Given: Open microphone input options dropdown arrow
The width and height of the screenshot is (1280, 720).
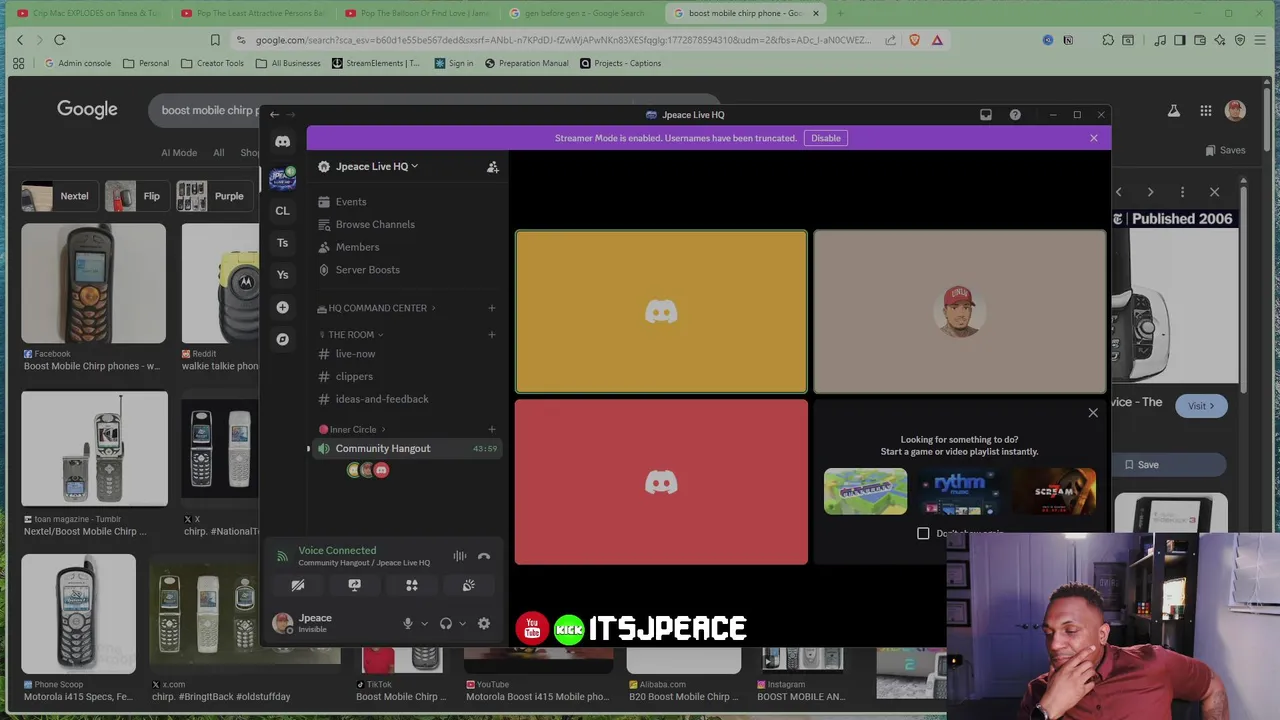Looking at the screenshot, I should click(x=424, y=624).
